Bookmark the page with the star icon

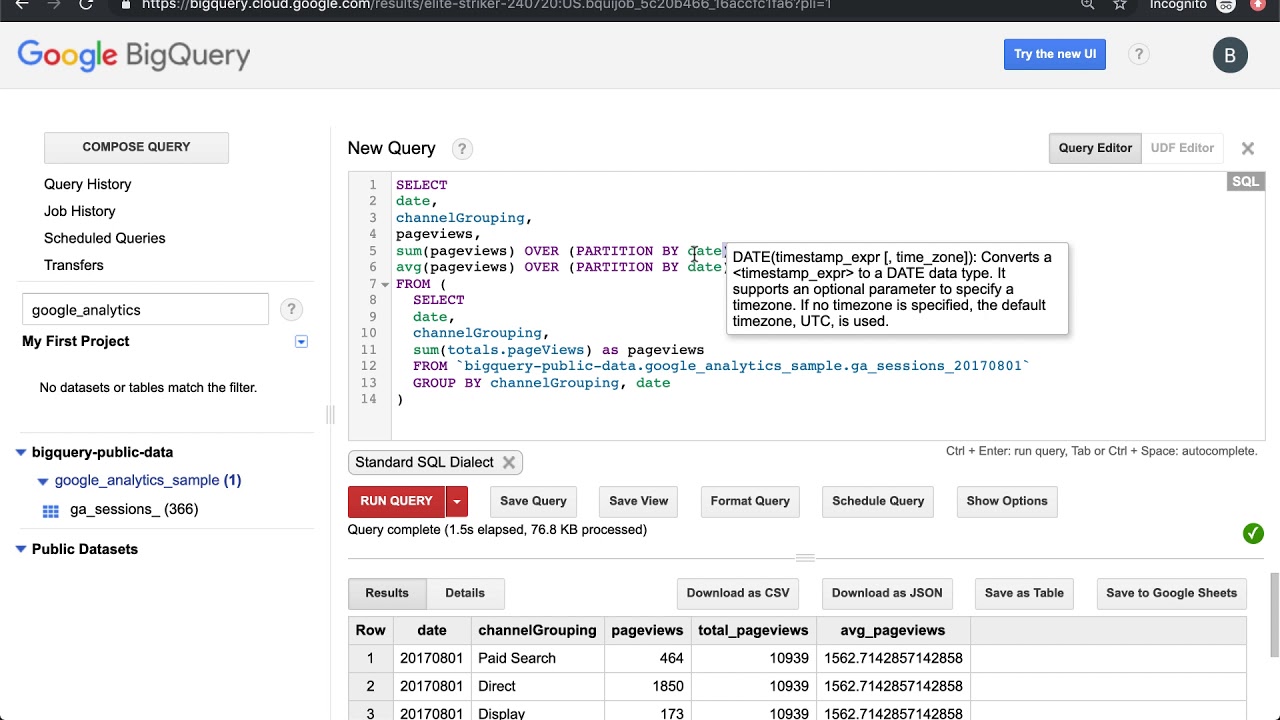(x=1120, y=5)
